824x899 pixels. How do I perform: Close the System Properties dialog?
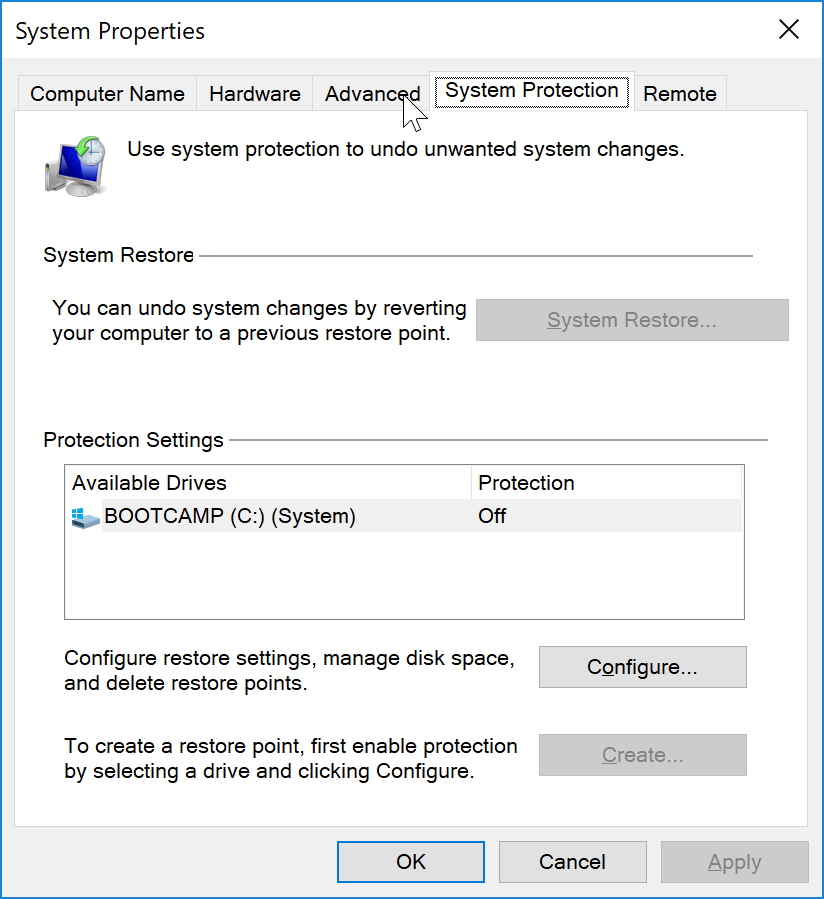coord(789,29)
